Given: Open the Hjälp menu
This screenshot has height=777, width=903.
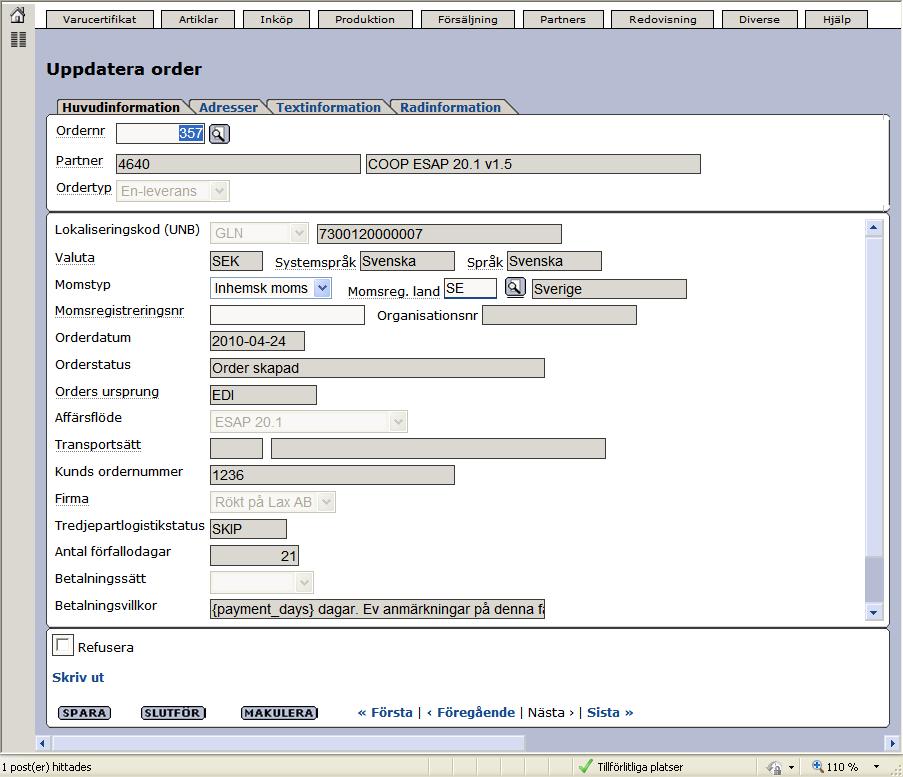Looking at the screenshot, I should coord(837,20).
